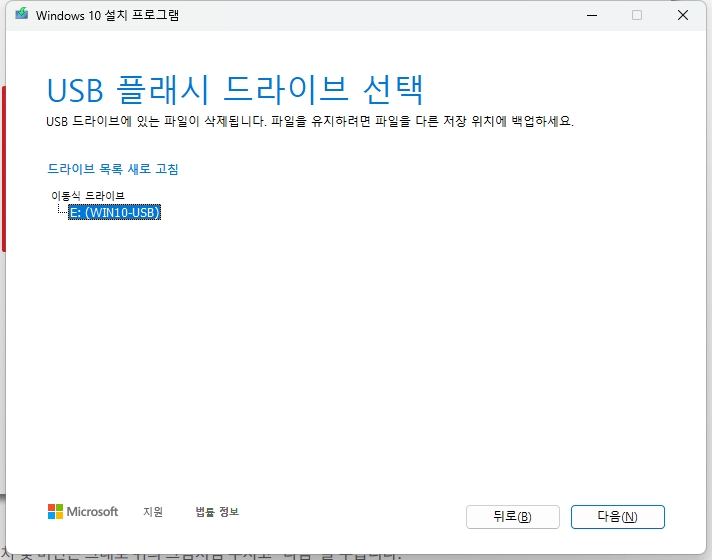Click the text warning that USB files are deleted
This screenshot has width=712, height=560.
[310, 121]
